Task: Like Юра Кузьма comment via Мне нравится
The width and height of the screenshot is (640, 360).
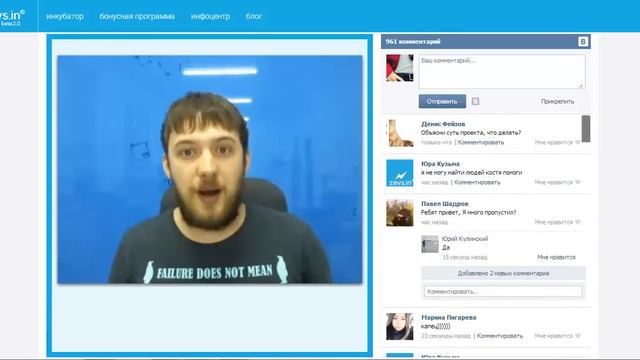Action: click(x=557, y=182)
